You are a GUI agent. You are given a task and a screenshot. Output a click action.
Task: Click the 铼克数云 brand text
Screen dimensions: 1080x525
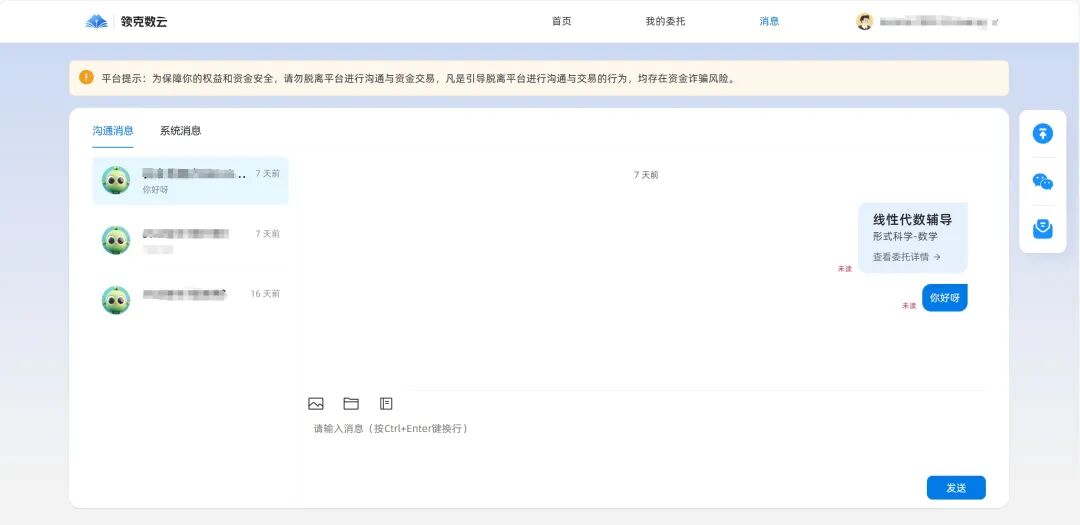[x=144, y=22]
